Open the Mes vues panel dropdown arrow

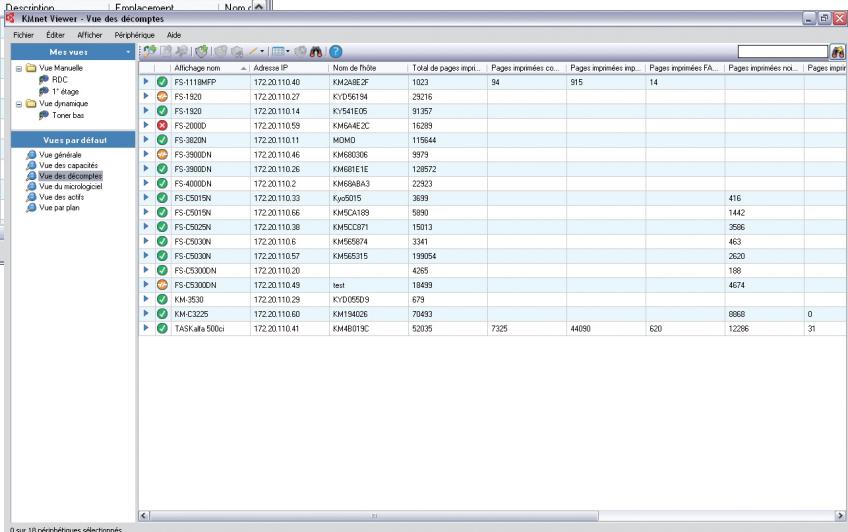[128, 52]
